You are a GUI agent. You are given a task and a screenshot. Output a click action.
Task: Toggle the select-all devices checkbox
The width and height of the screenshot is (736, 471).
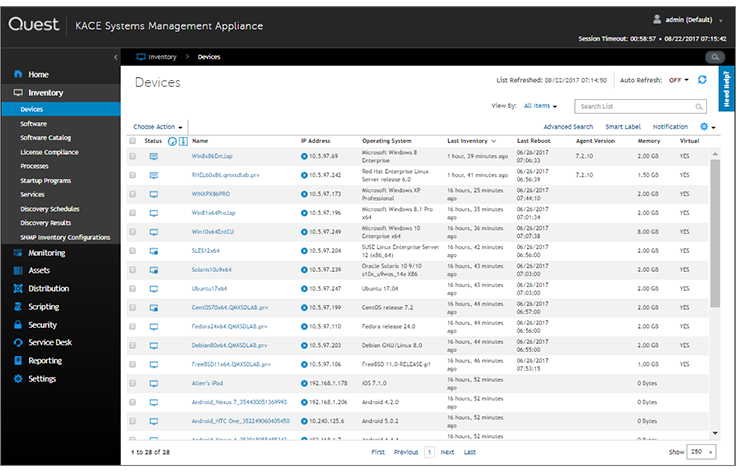133,141
